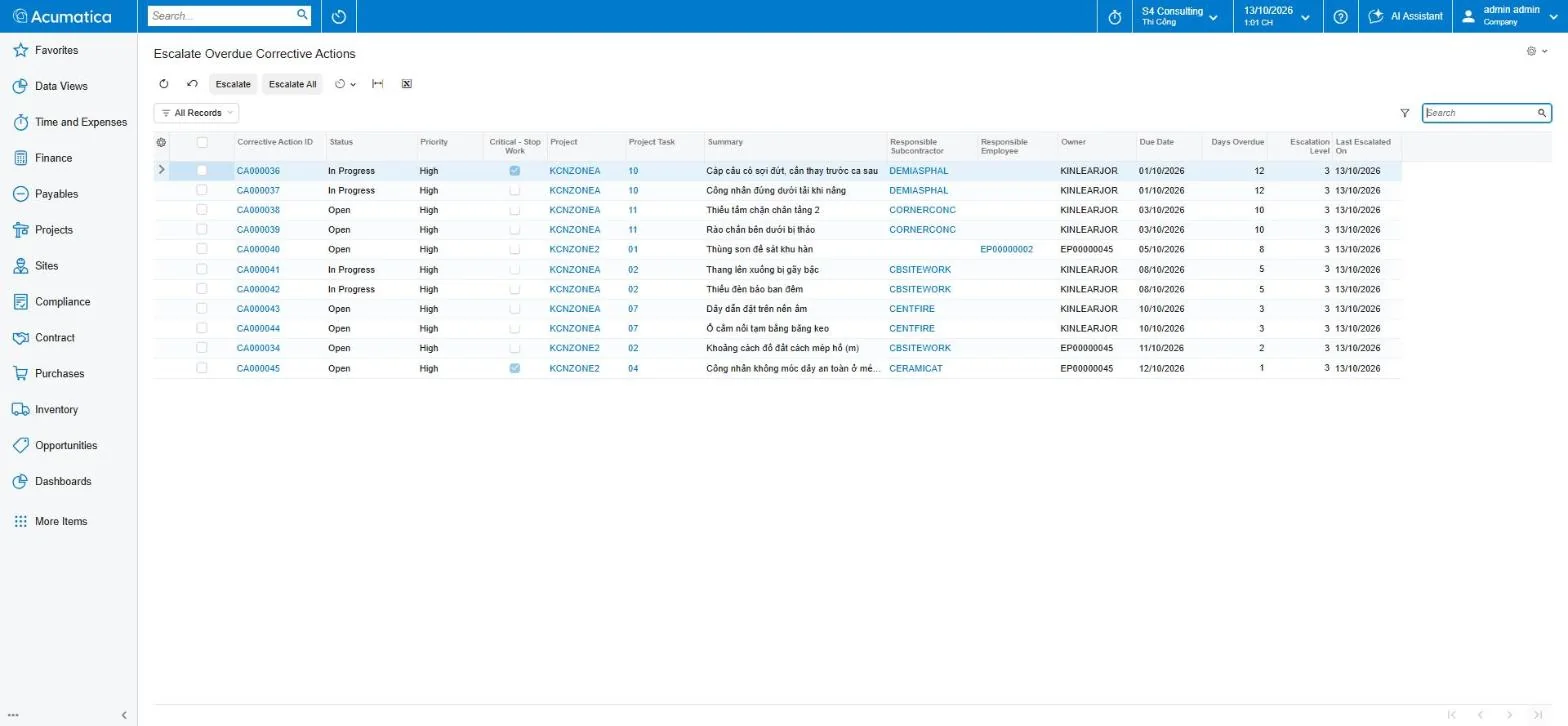Open the Help question mark menu
1568x726 pixels.
pos(1341,17)
